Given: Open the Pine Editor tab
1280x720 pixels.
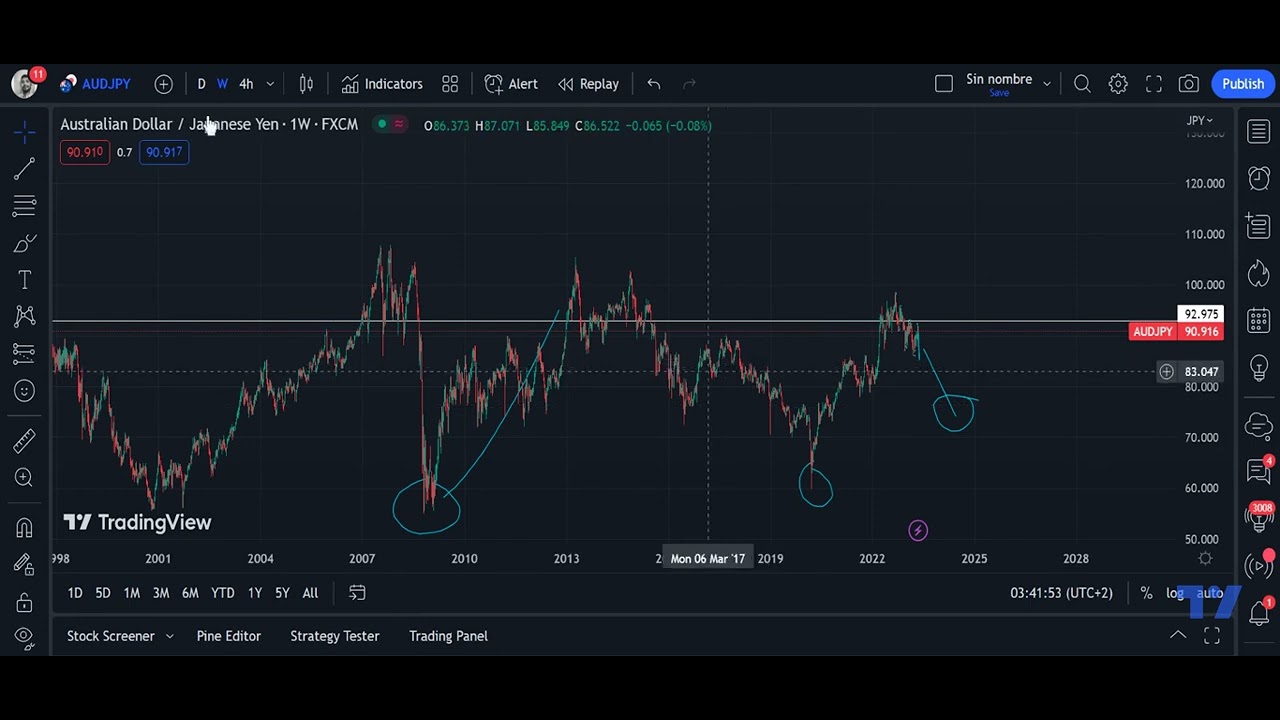Looking at the screenshot, I should coord(229,636).
